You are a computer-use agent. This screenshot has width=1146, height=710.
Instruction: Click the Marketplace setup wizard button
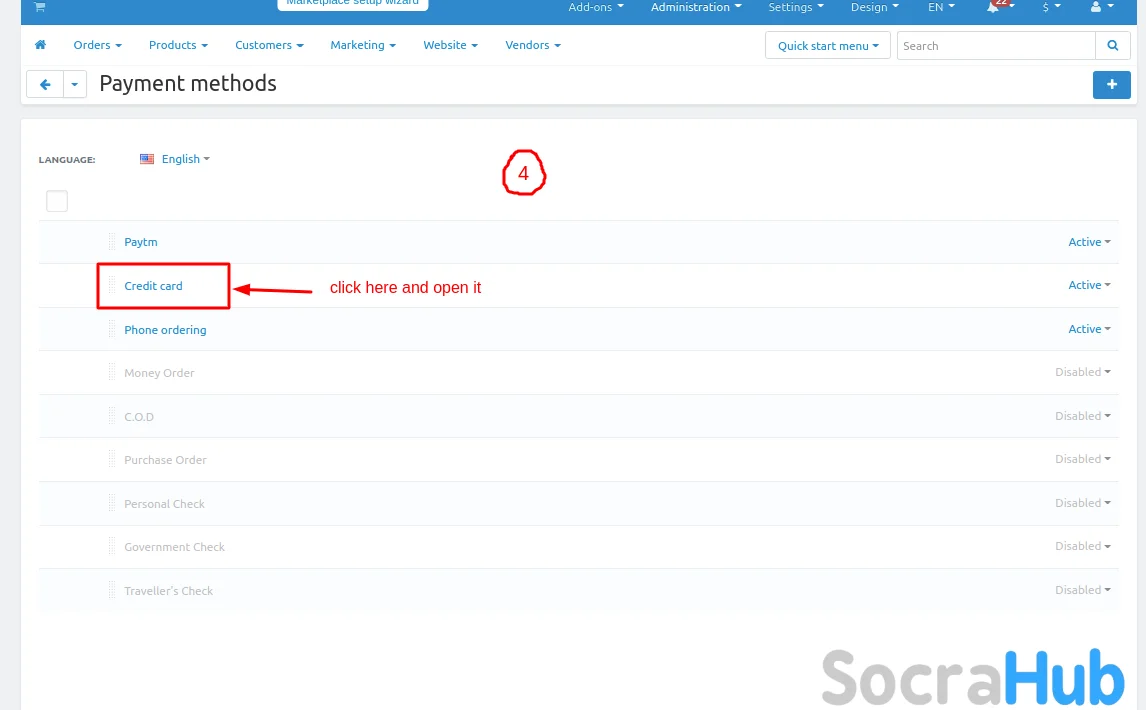(x=352, y=4)
